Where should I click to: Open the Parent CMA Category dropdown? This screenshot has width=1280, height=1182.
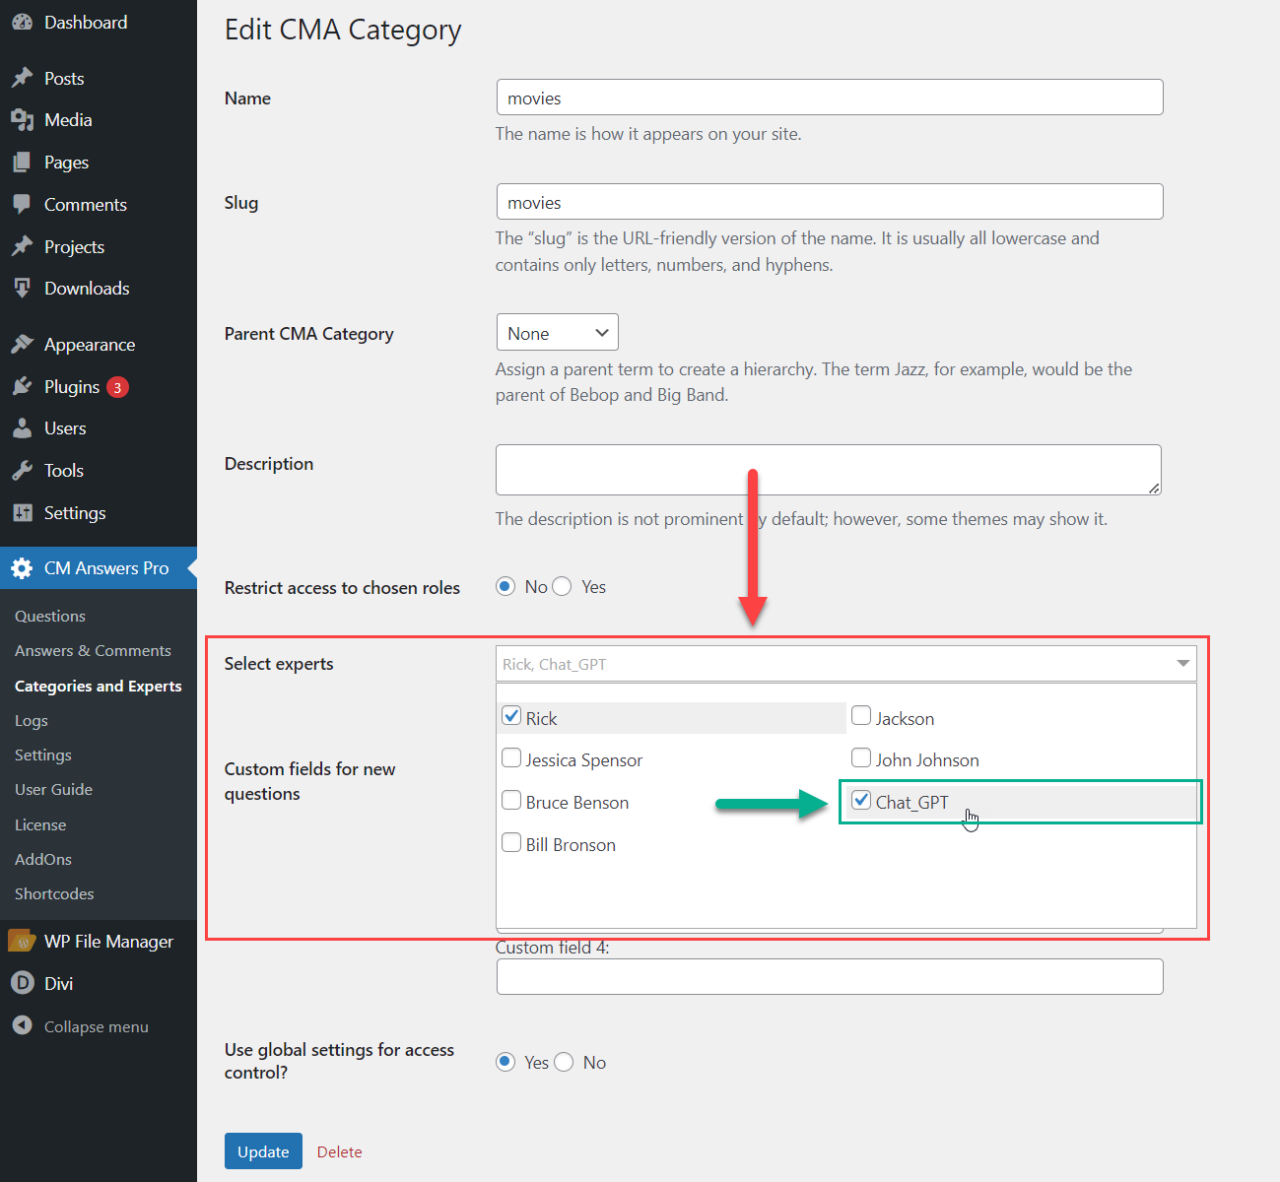coord(557,332)
